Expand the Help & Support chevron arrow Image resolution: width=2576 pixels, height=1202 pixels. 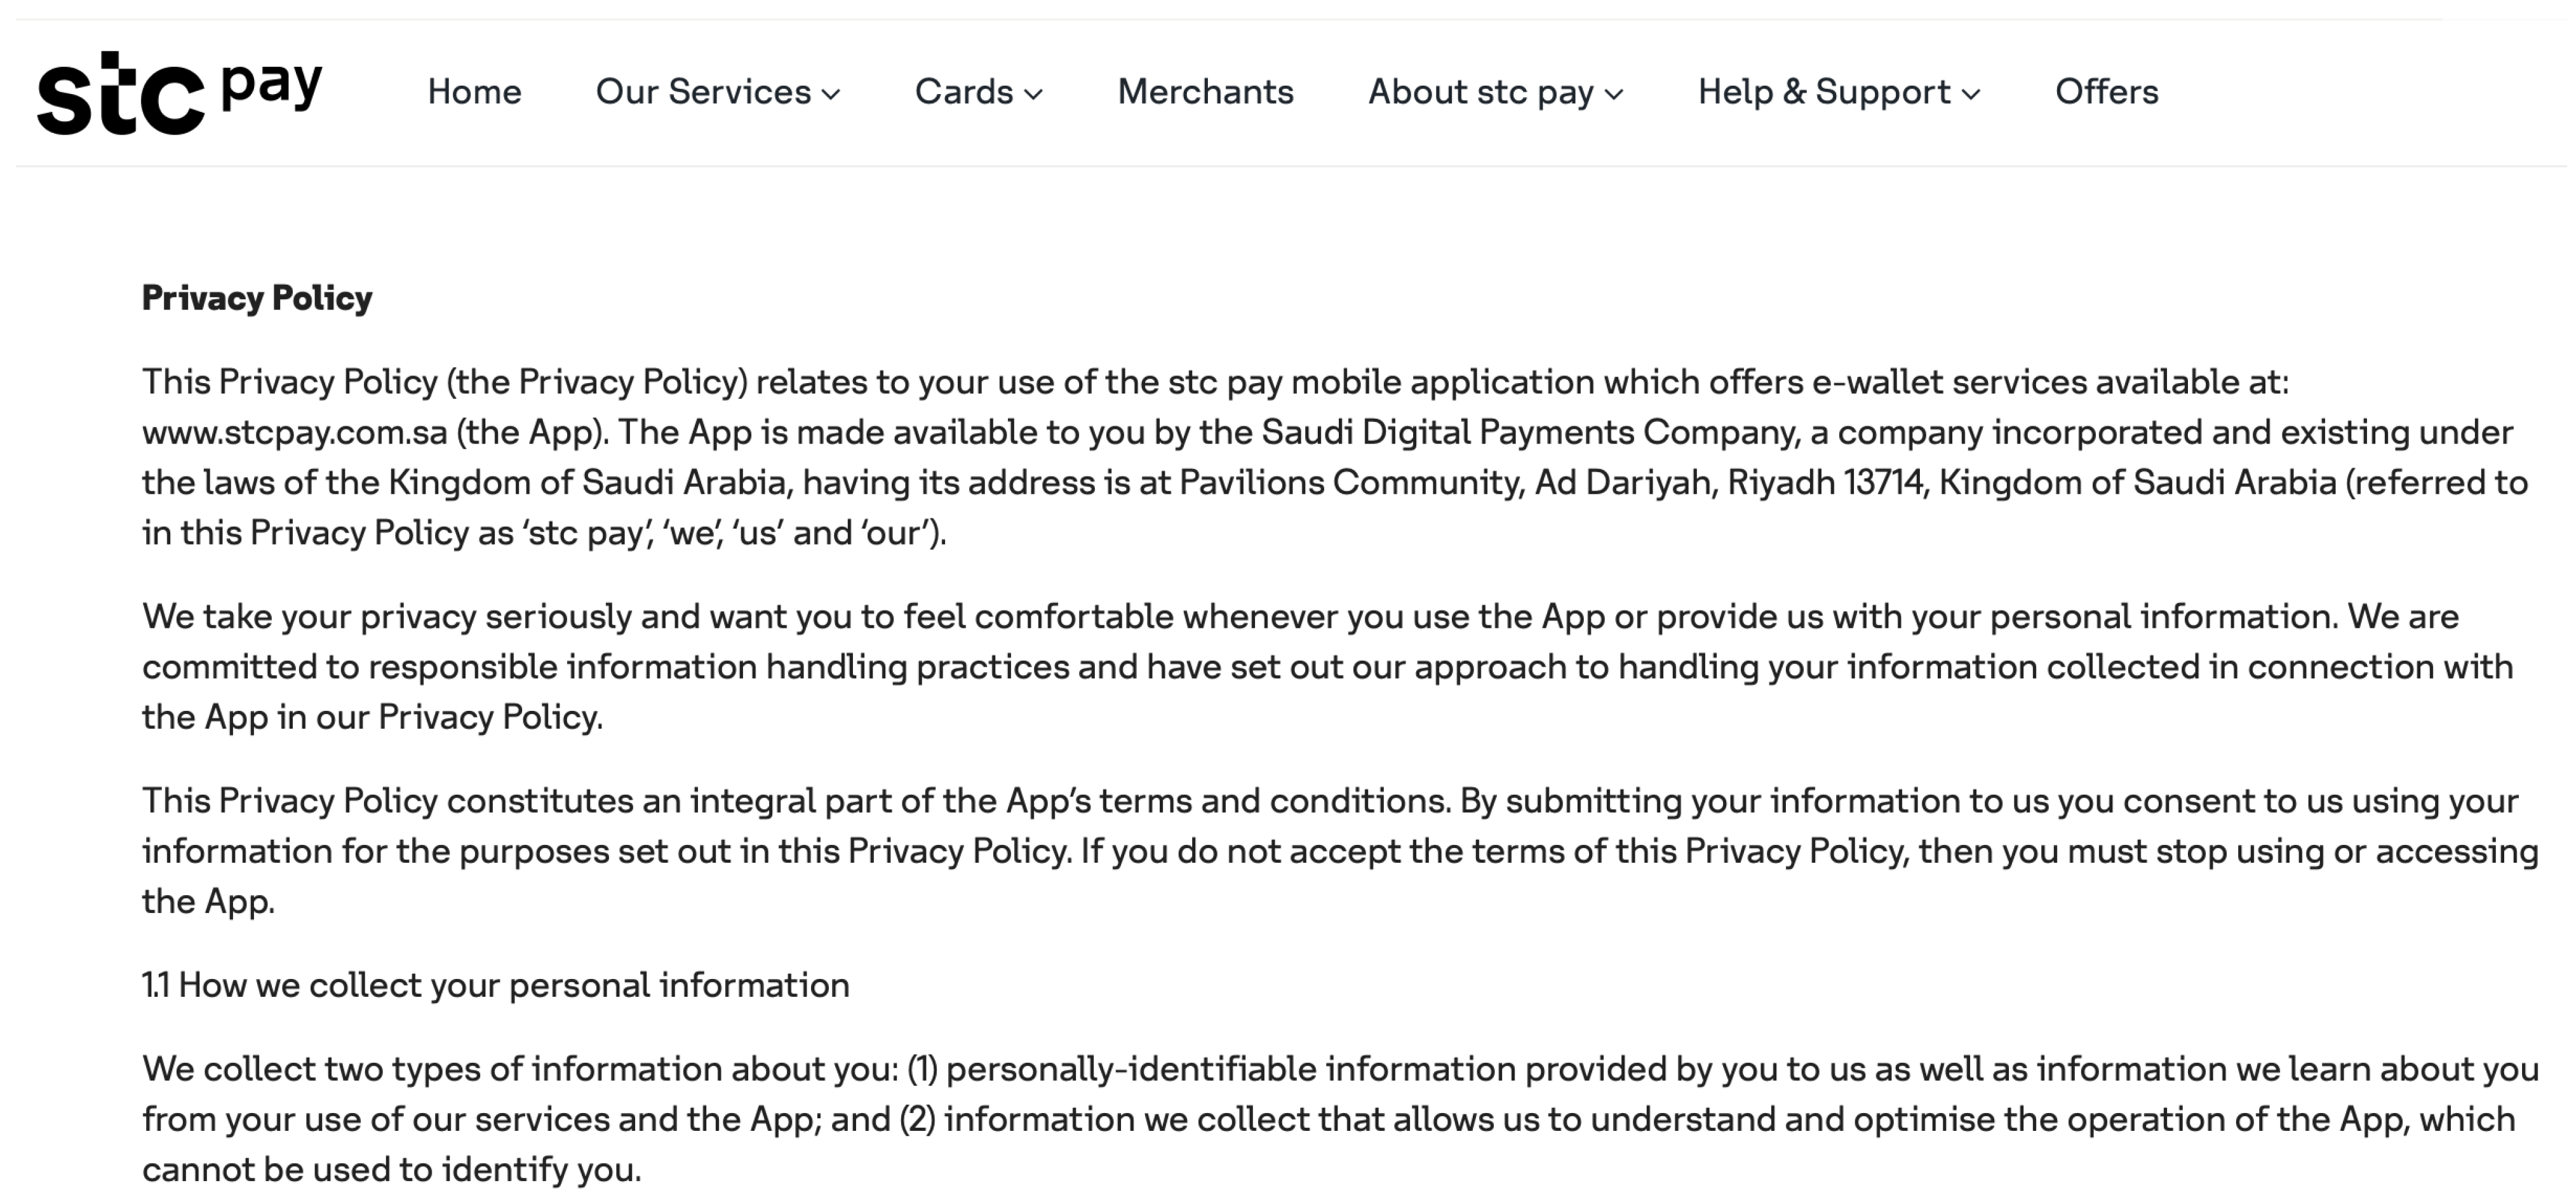coord(1971,95)
